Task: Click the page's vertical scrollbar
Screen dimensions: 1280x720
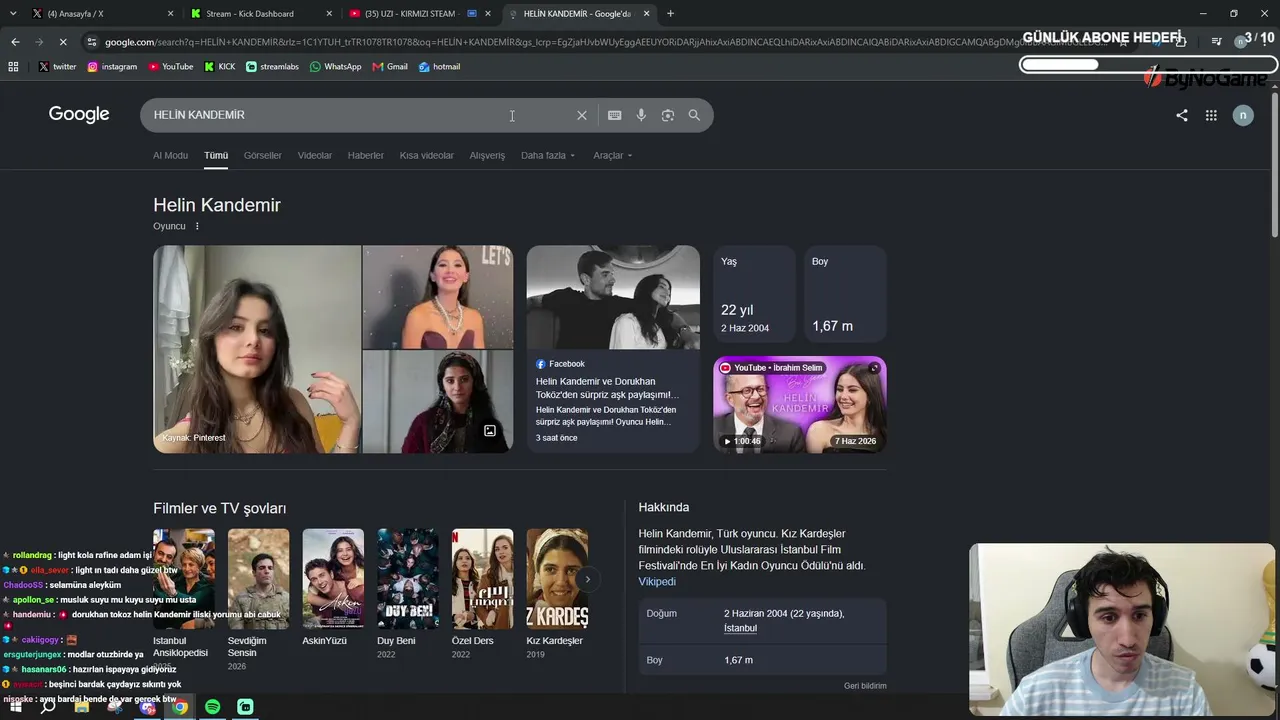Action: (x=1274, y=165)
